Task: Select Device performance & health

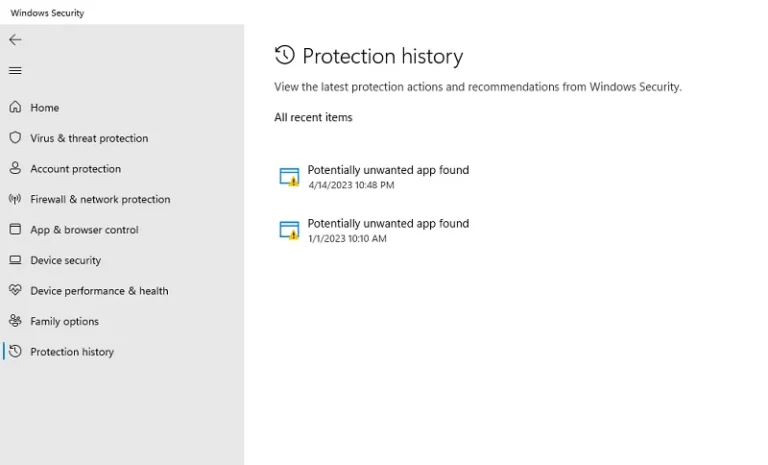Action: [99, 291]
